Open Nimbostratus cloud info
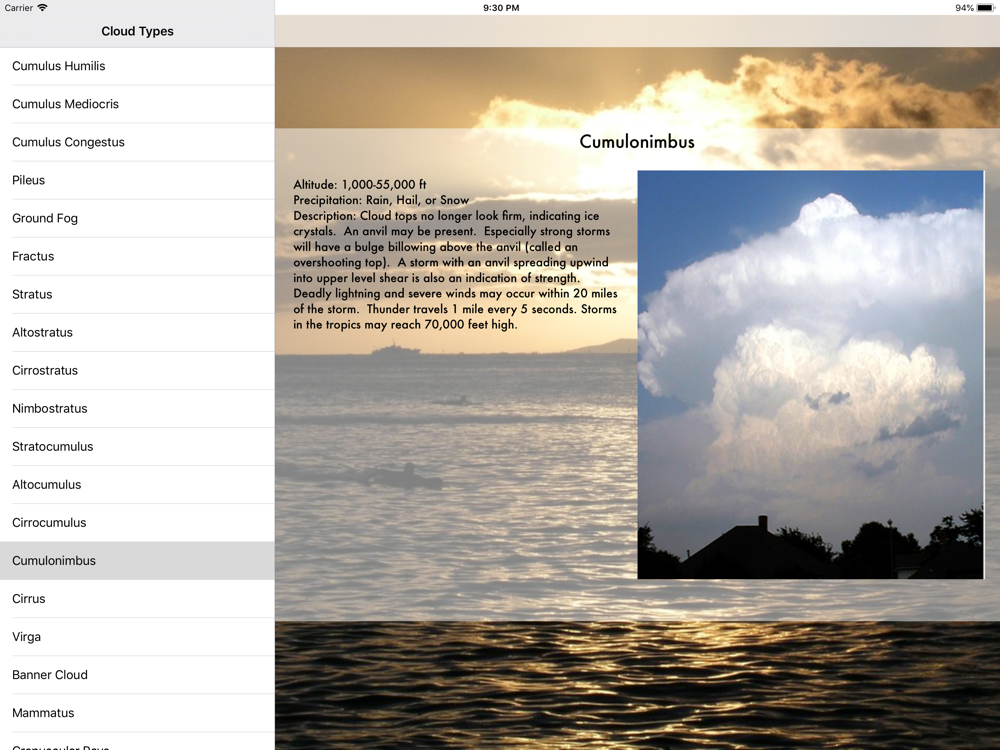 pos(137,409)
